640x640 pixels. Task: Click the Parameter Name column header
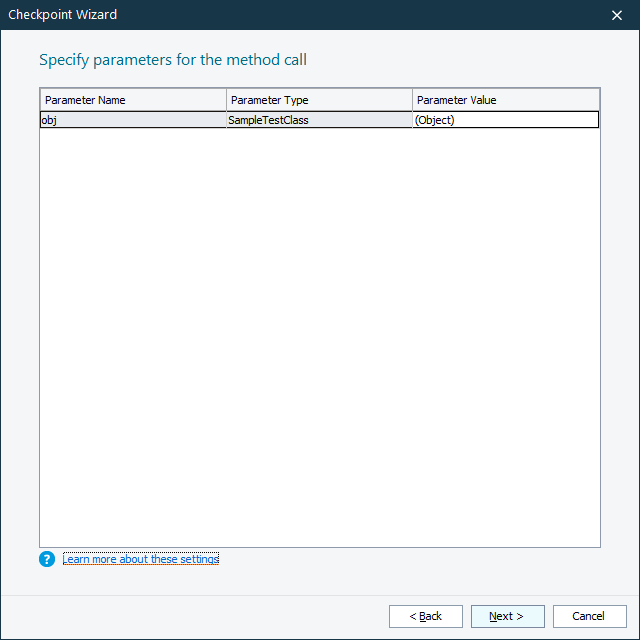[x=132, y=100]
